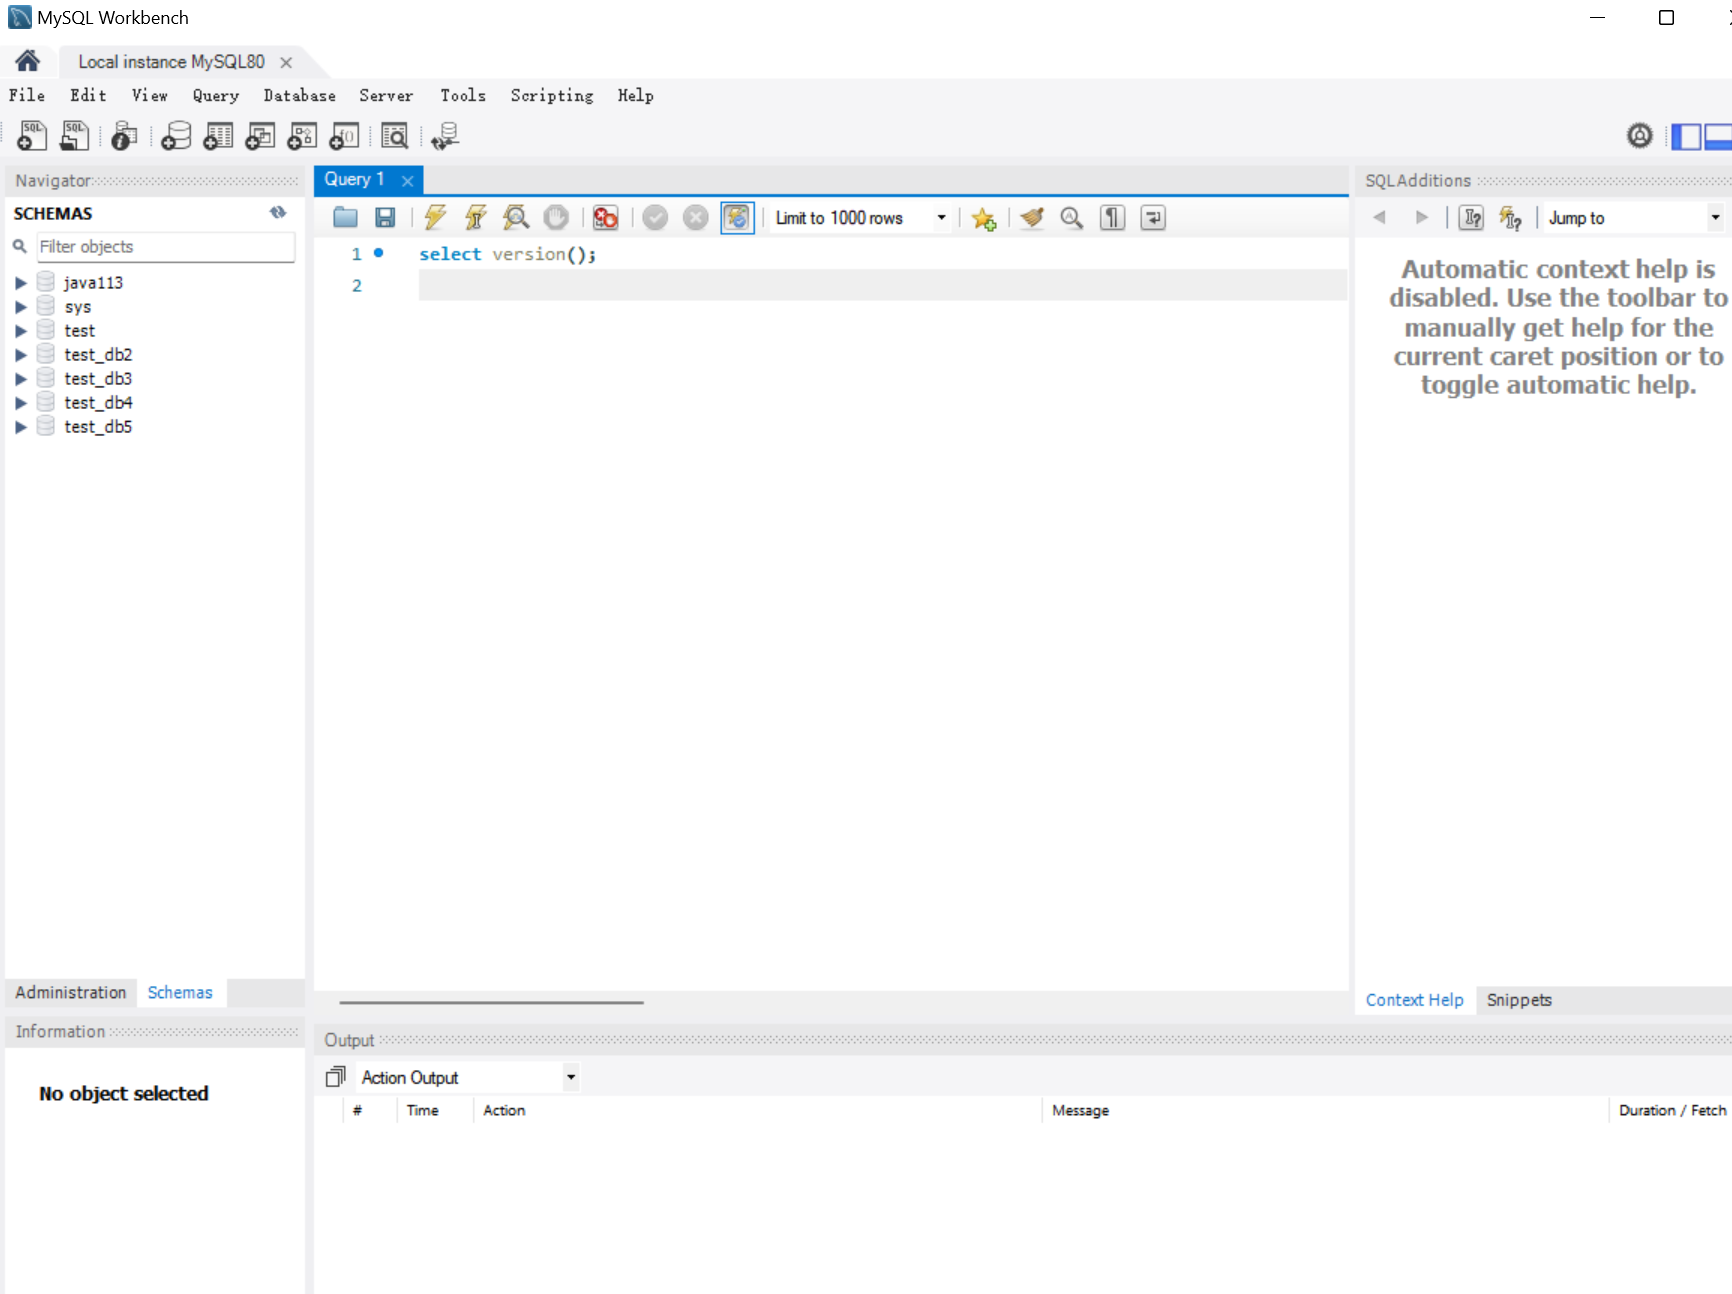Open the Server menu
This screenshot has height=1294, width=1732.
click(386, 95)
